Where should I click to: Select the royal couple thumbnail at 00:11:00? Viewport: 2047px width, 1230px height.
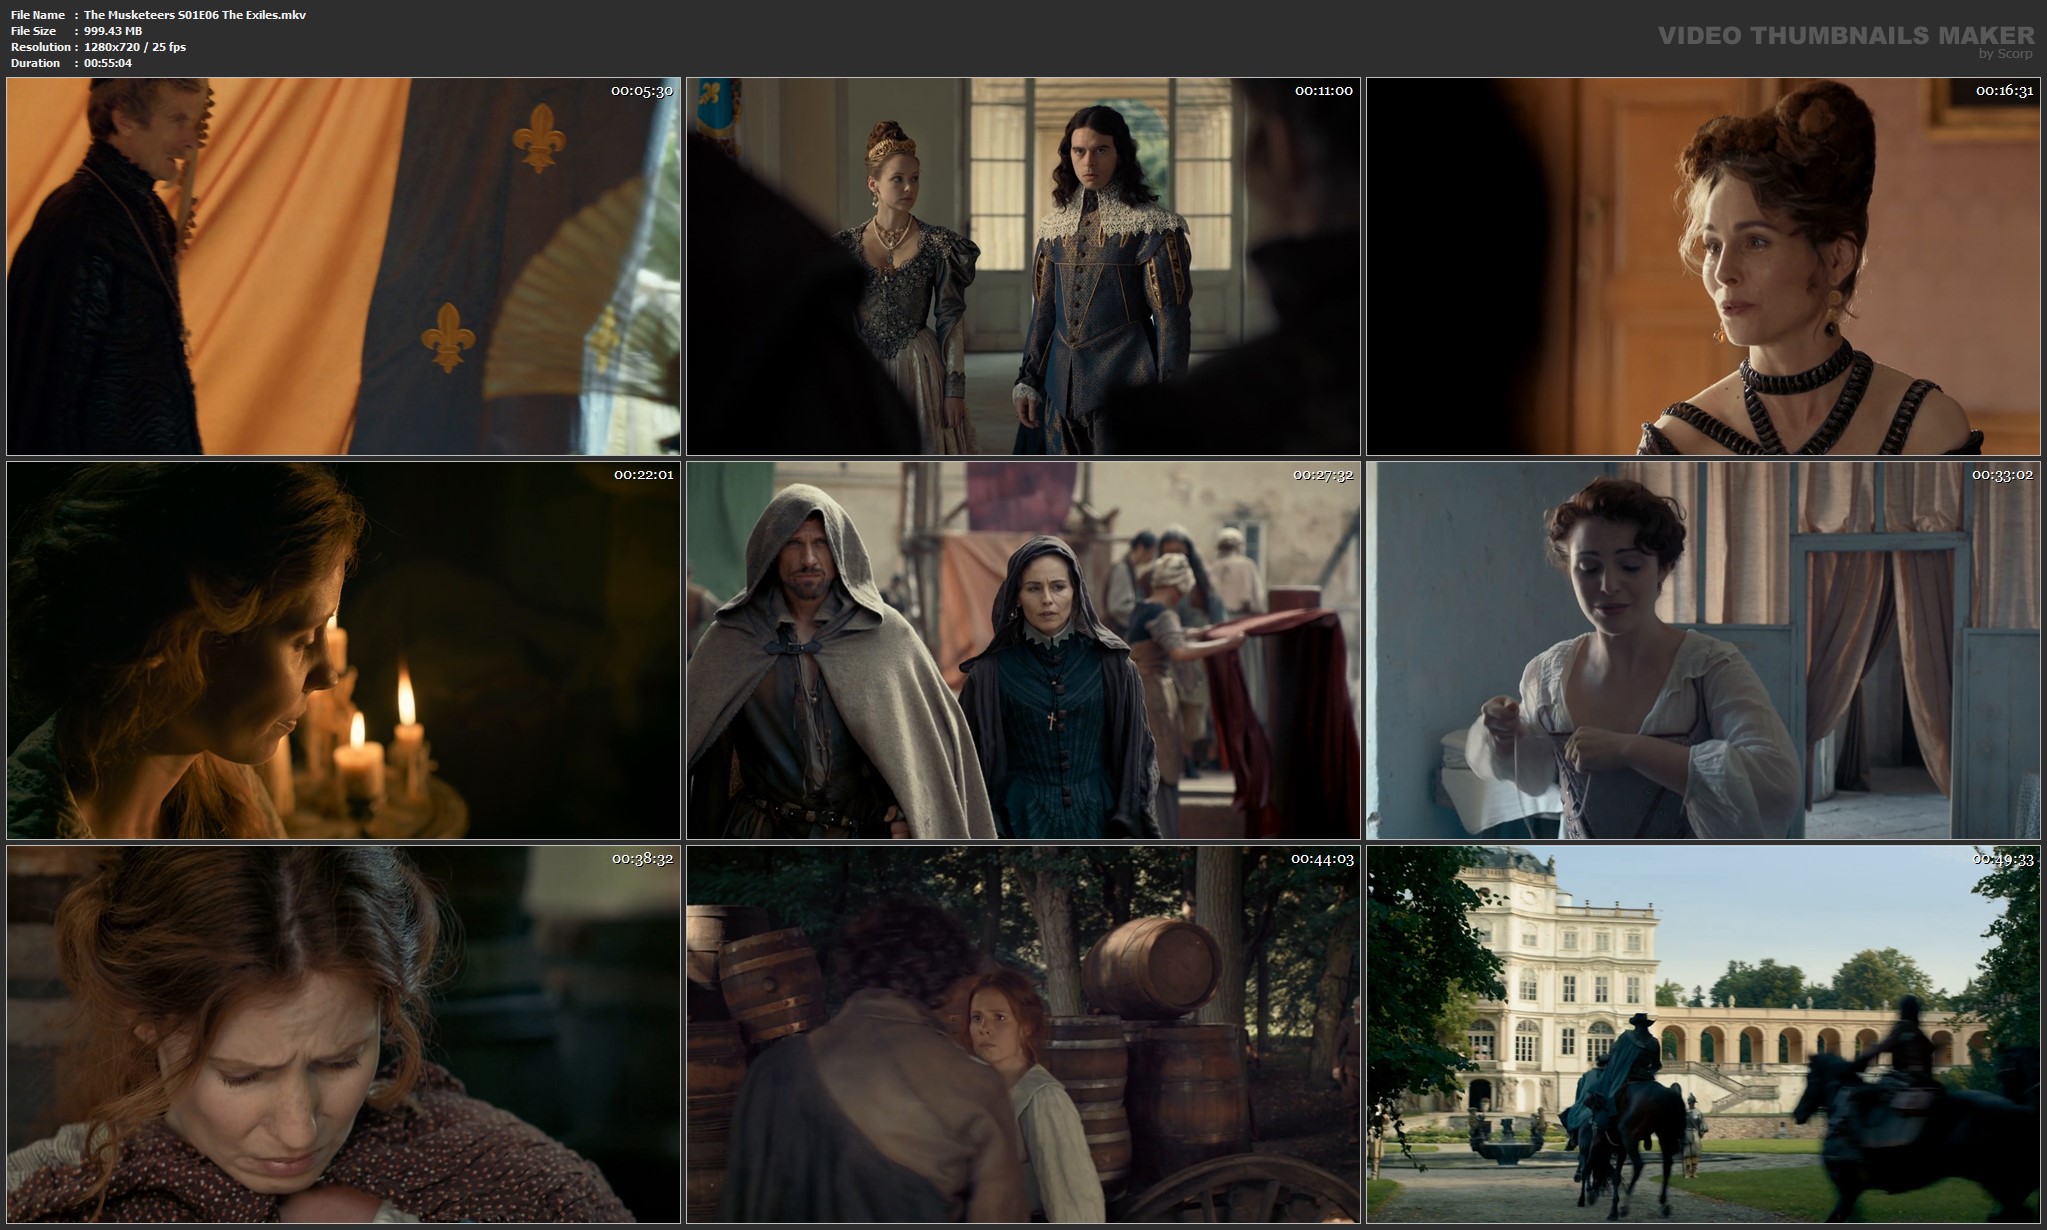click(1023, 266)
